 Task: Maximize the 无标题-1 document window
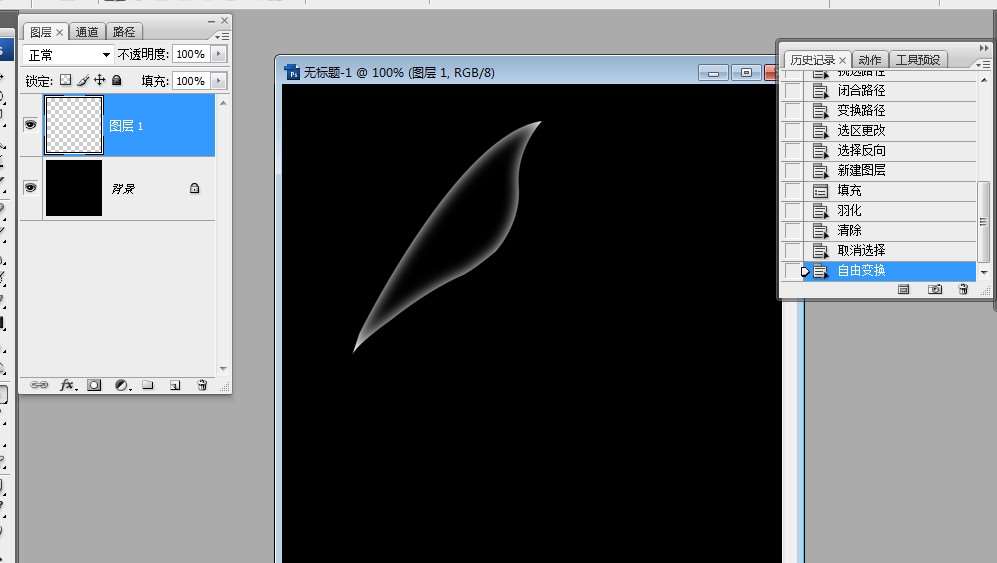click(x=746, y=73)
